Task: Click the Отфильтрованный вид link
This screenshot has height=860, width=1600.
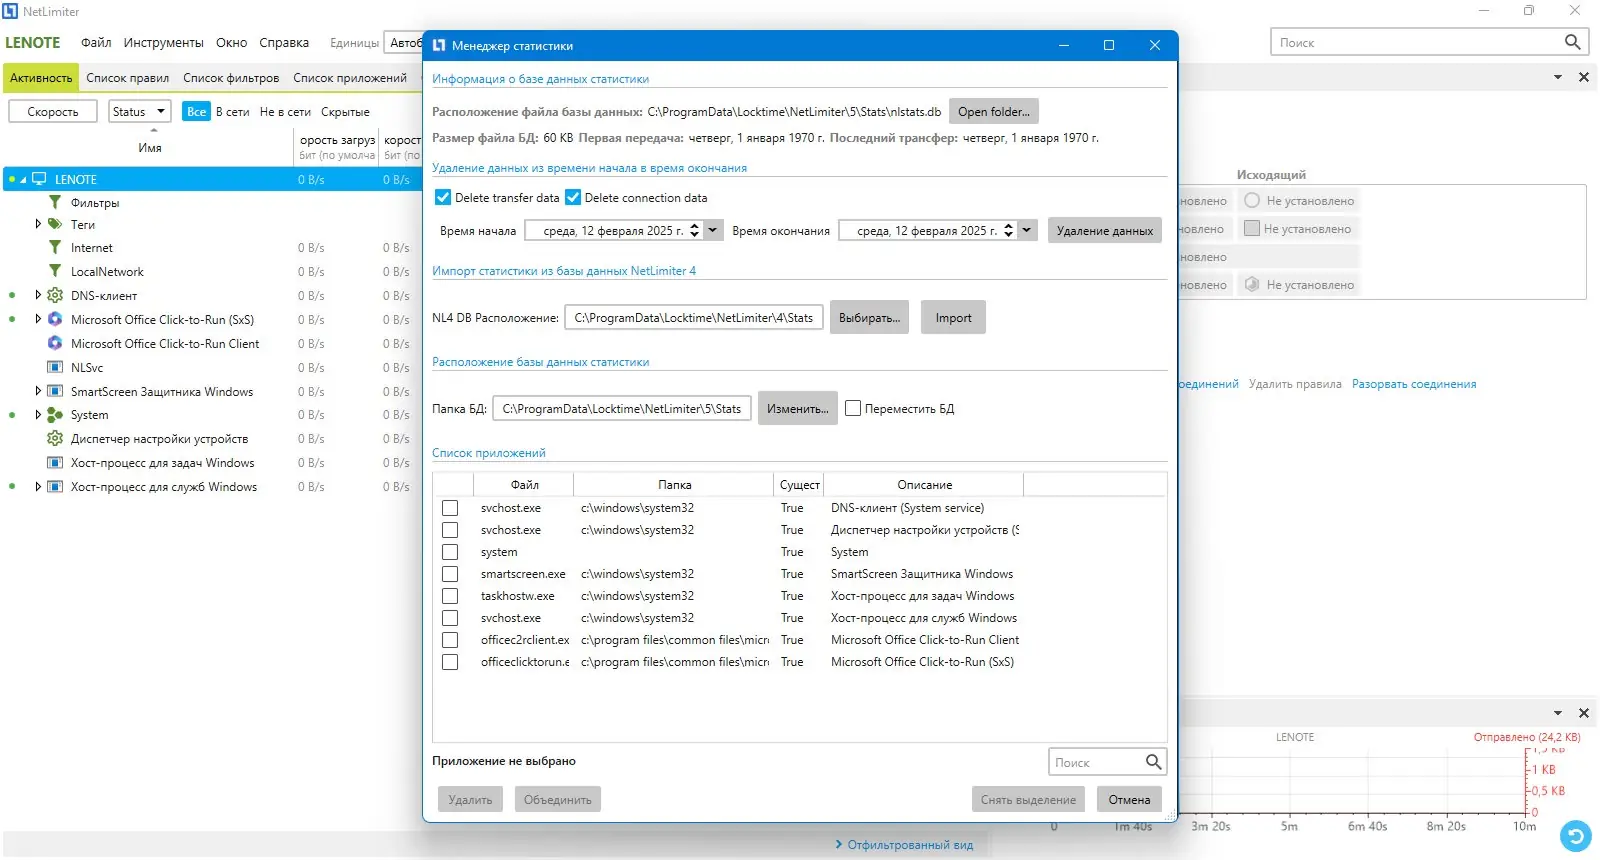Action: tap(910, 845)
